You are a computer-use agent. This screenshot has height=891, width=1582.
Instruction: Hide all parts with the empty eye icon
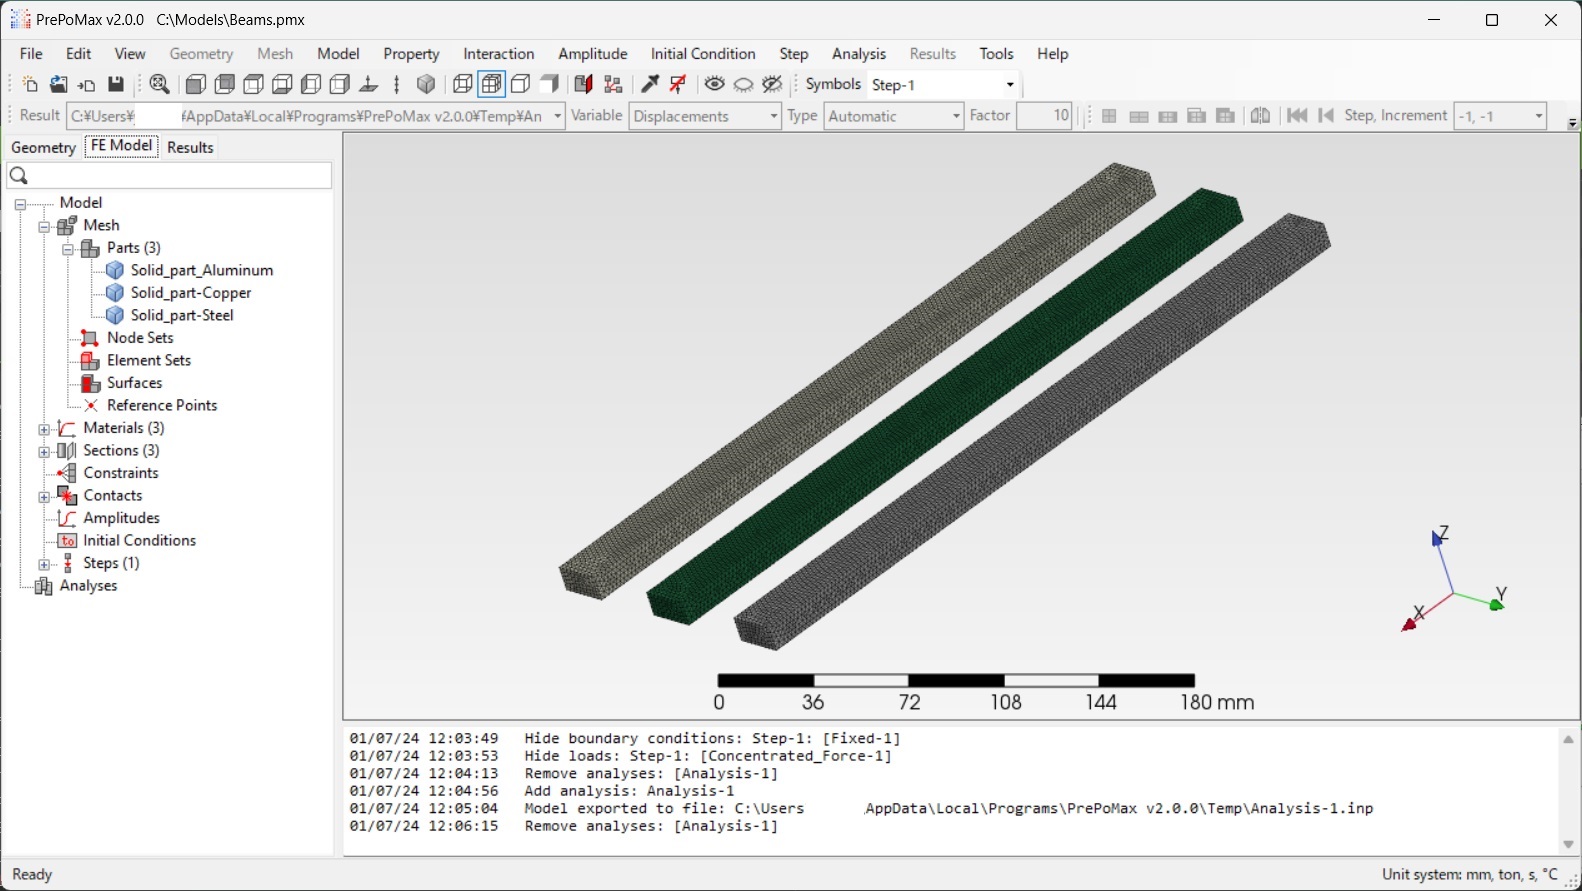tap(743, 85)
